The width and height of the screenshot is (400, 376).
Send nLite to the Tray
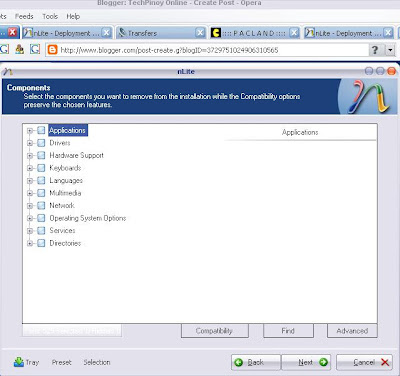[x=26, y=362]
